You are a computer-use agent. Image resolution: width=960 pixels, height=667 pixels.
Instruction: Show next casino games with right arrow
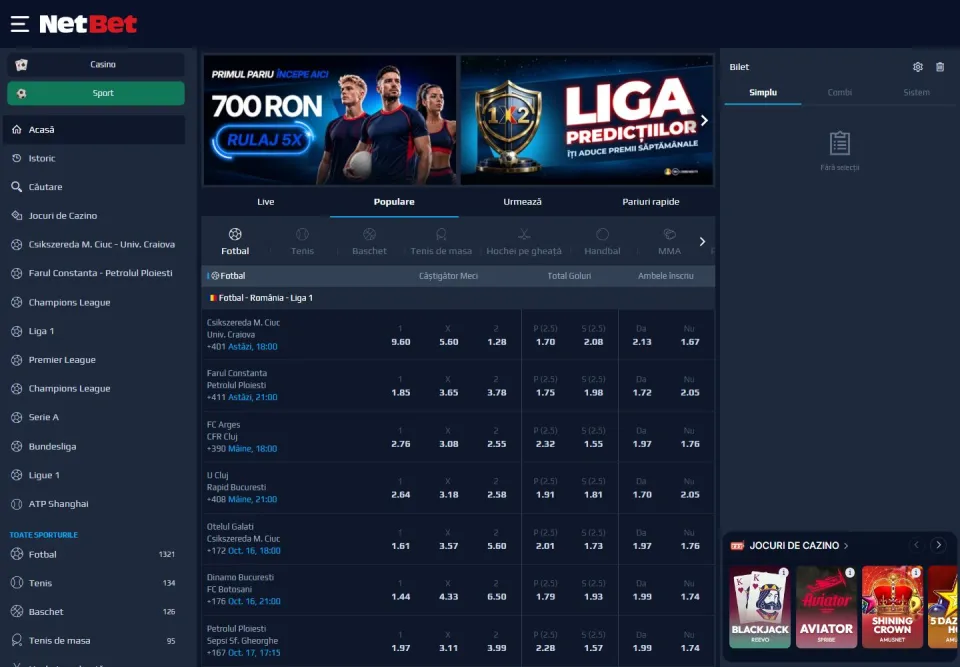pos(938,545)
